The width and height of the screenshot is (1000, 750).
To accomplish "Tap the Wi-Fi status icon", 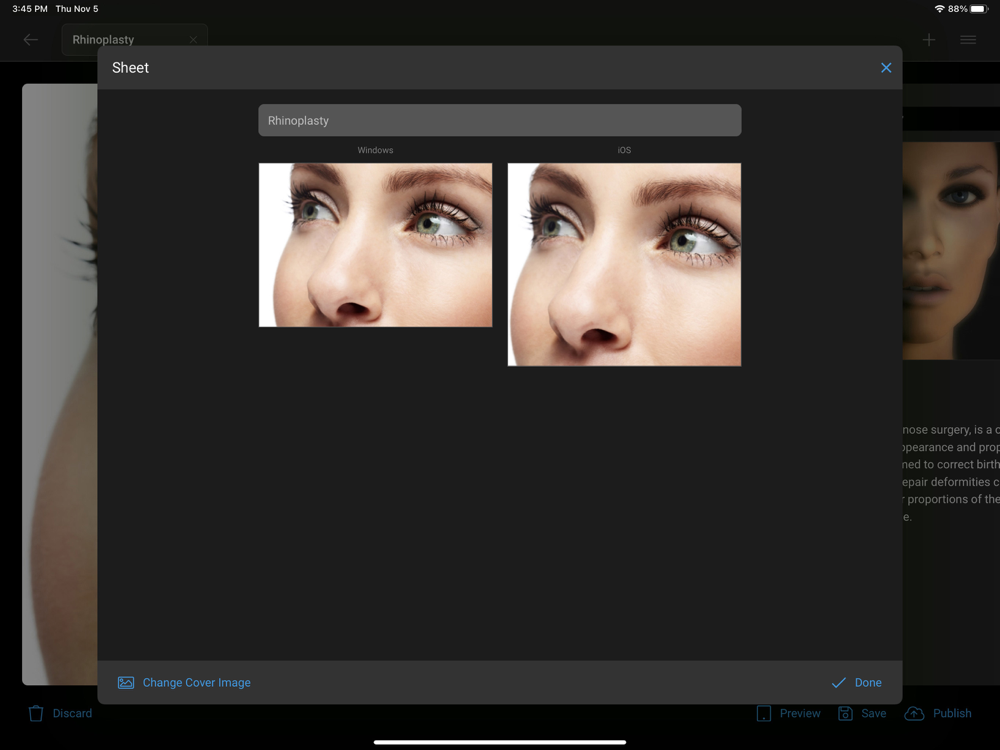I will coord(939,9).
